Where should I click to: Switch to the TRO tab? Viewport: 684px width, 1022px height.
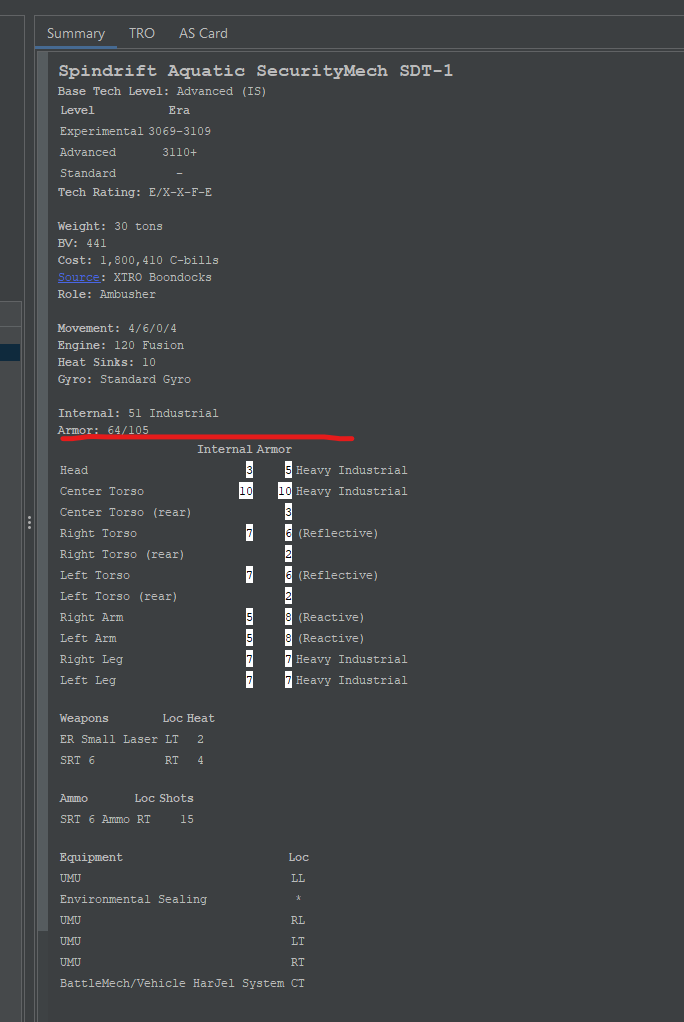coord(141,33)
